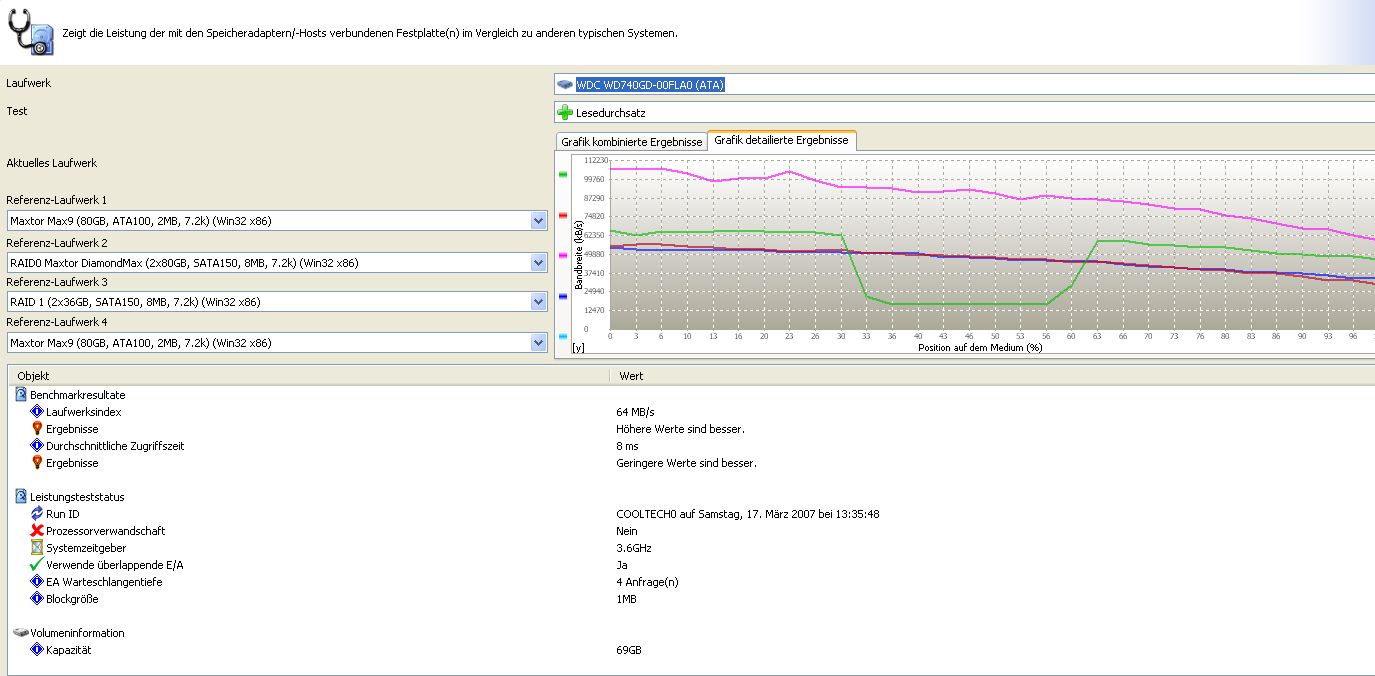1375x676 pixels.
Task: Click the stethoscope disk benchmark icon
Action: 28,30
